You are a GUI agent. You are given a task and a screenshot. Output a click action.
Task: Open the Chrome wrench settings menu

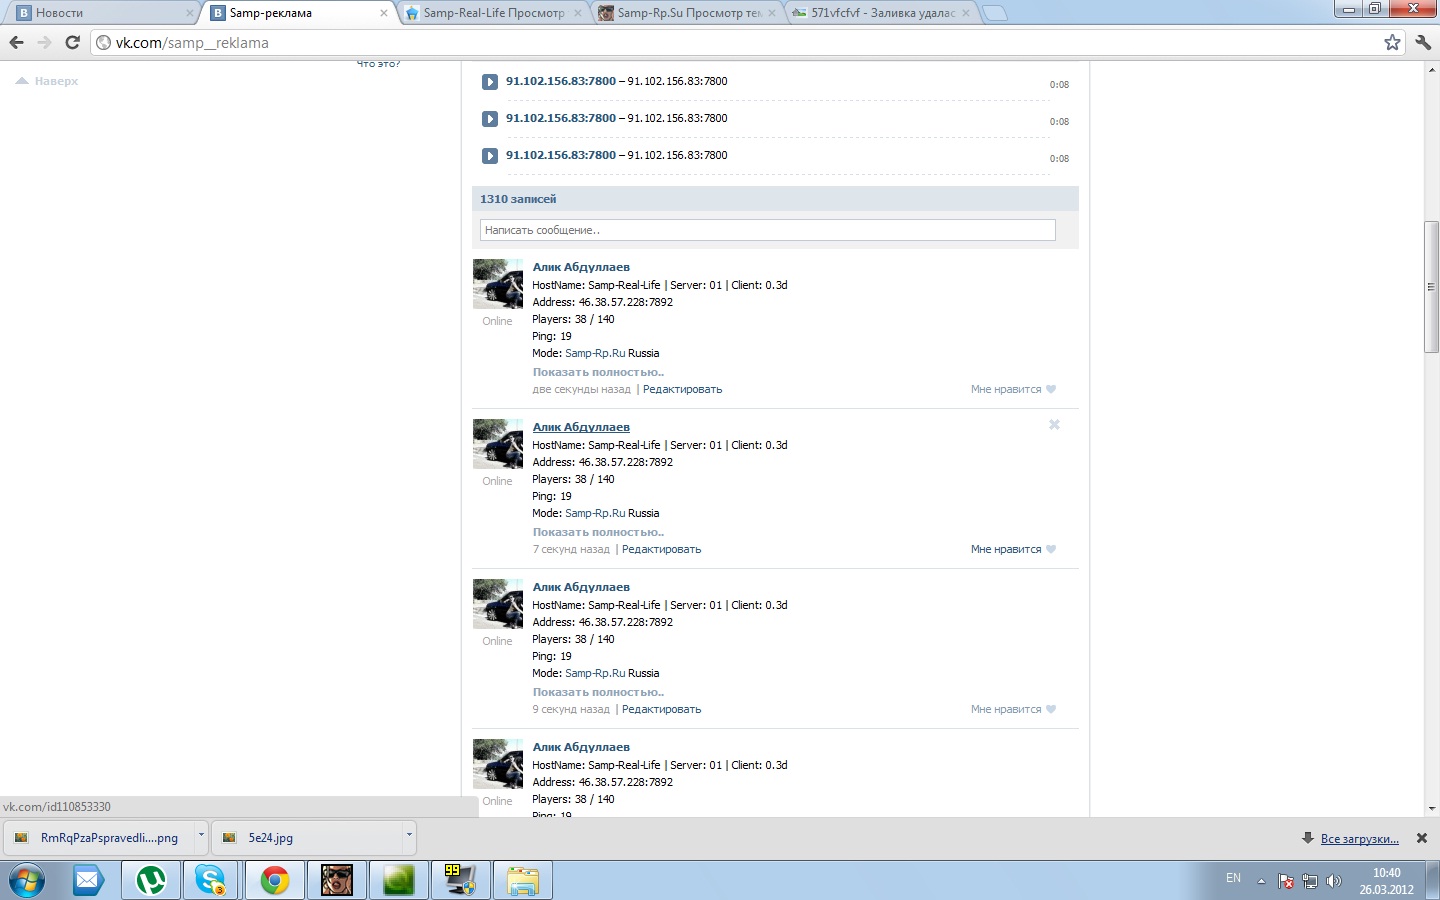1423,42
